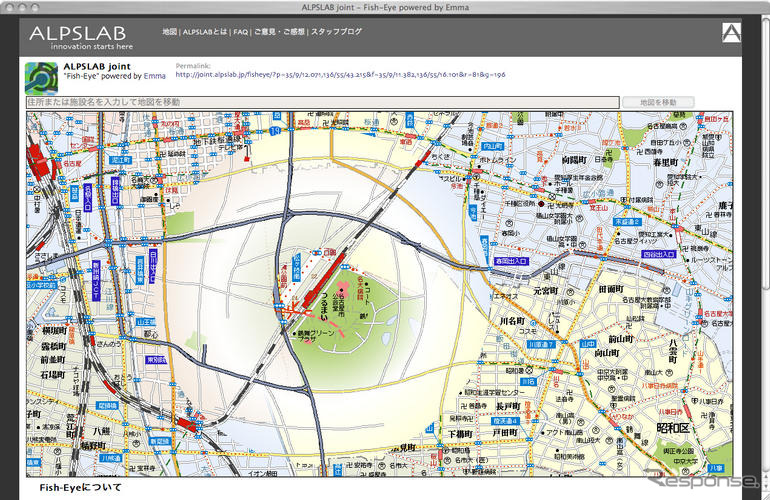Click the 内山町 intersection label
The image size is (770, 500).
[x=493, y=146]
